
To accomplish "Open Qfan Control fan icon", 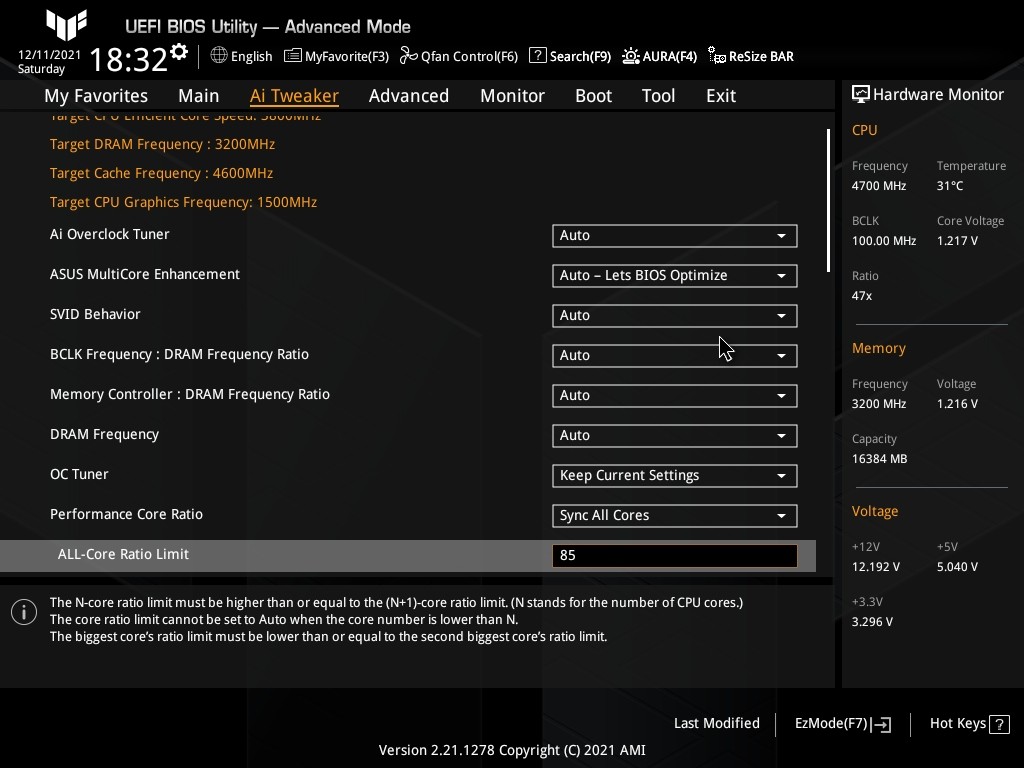I will [x=408, y=56].
